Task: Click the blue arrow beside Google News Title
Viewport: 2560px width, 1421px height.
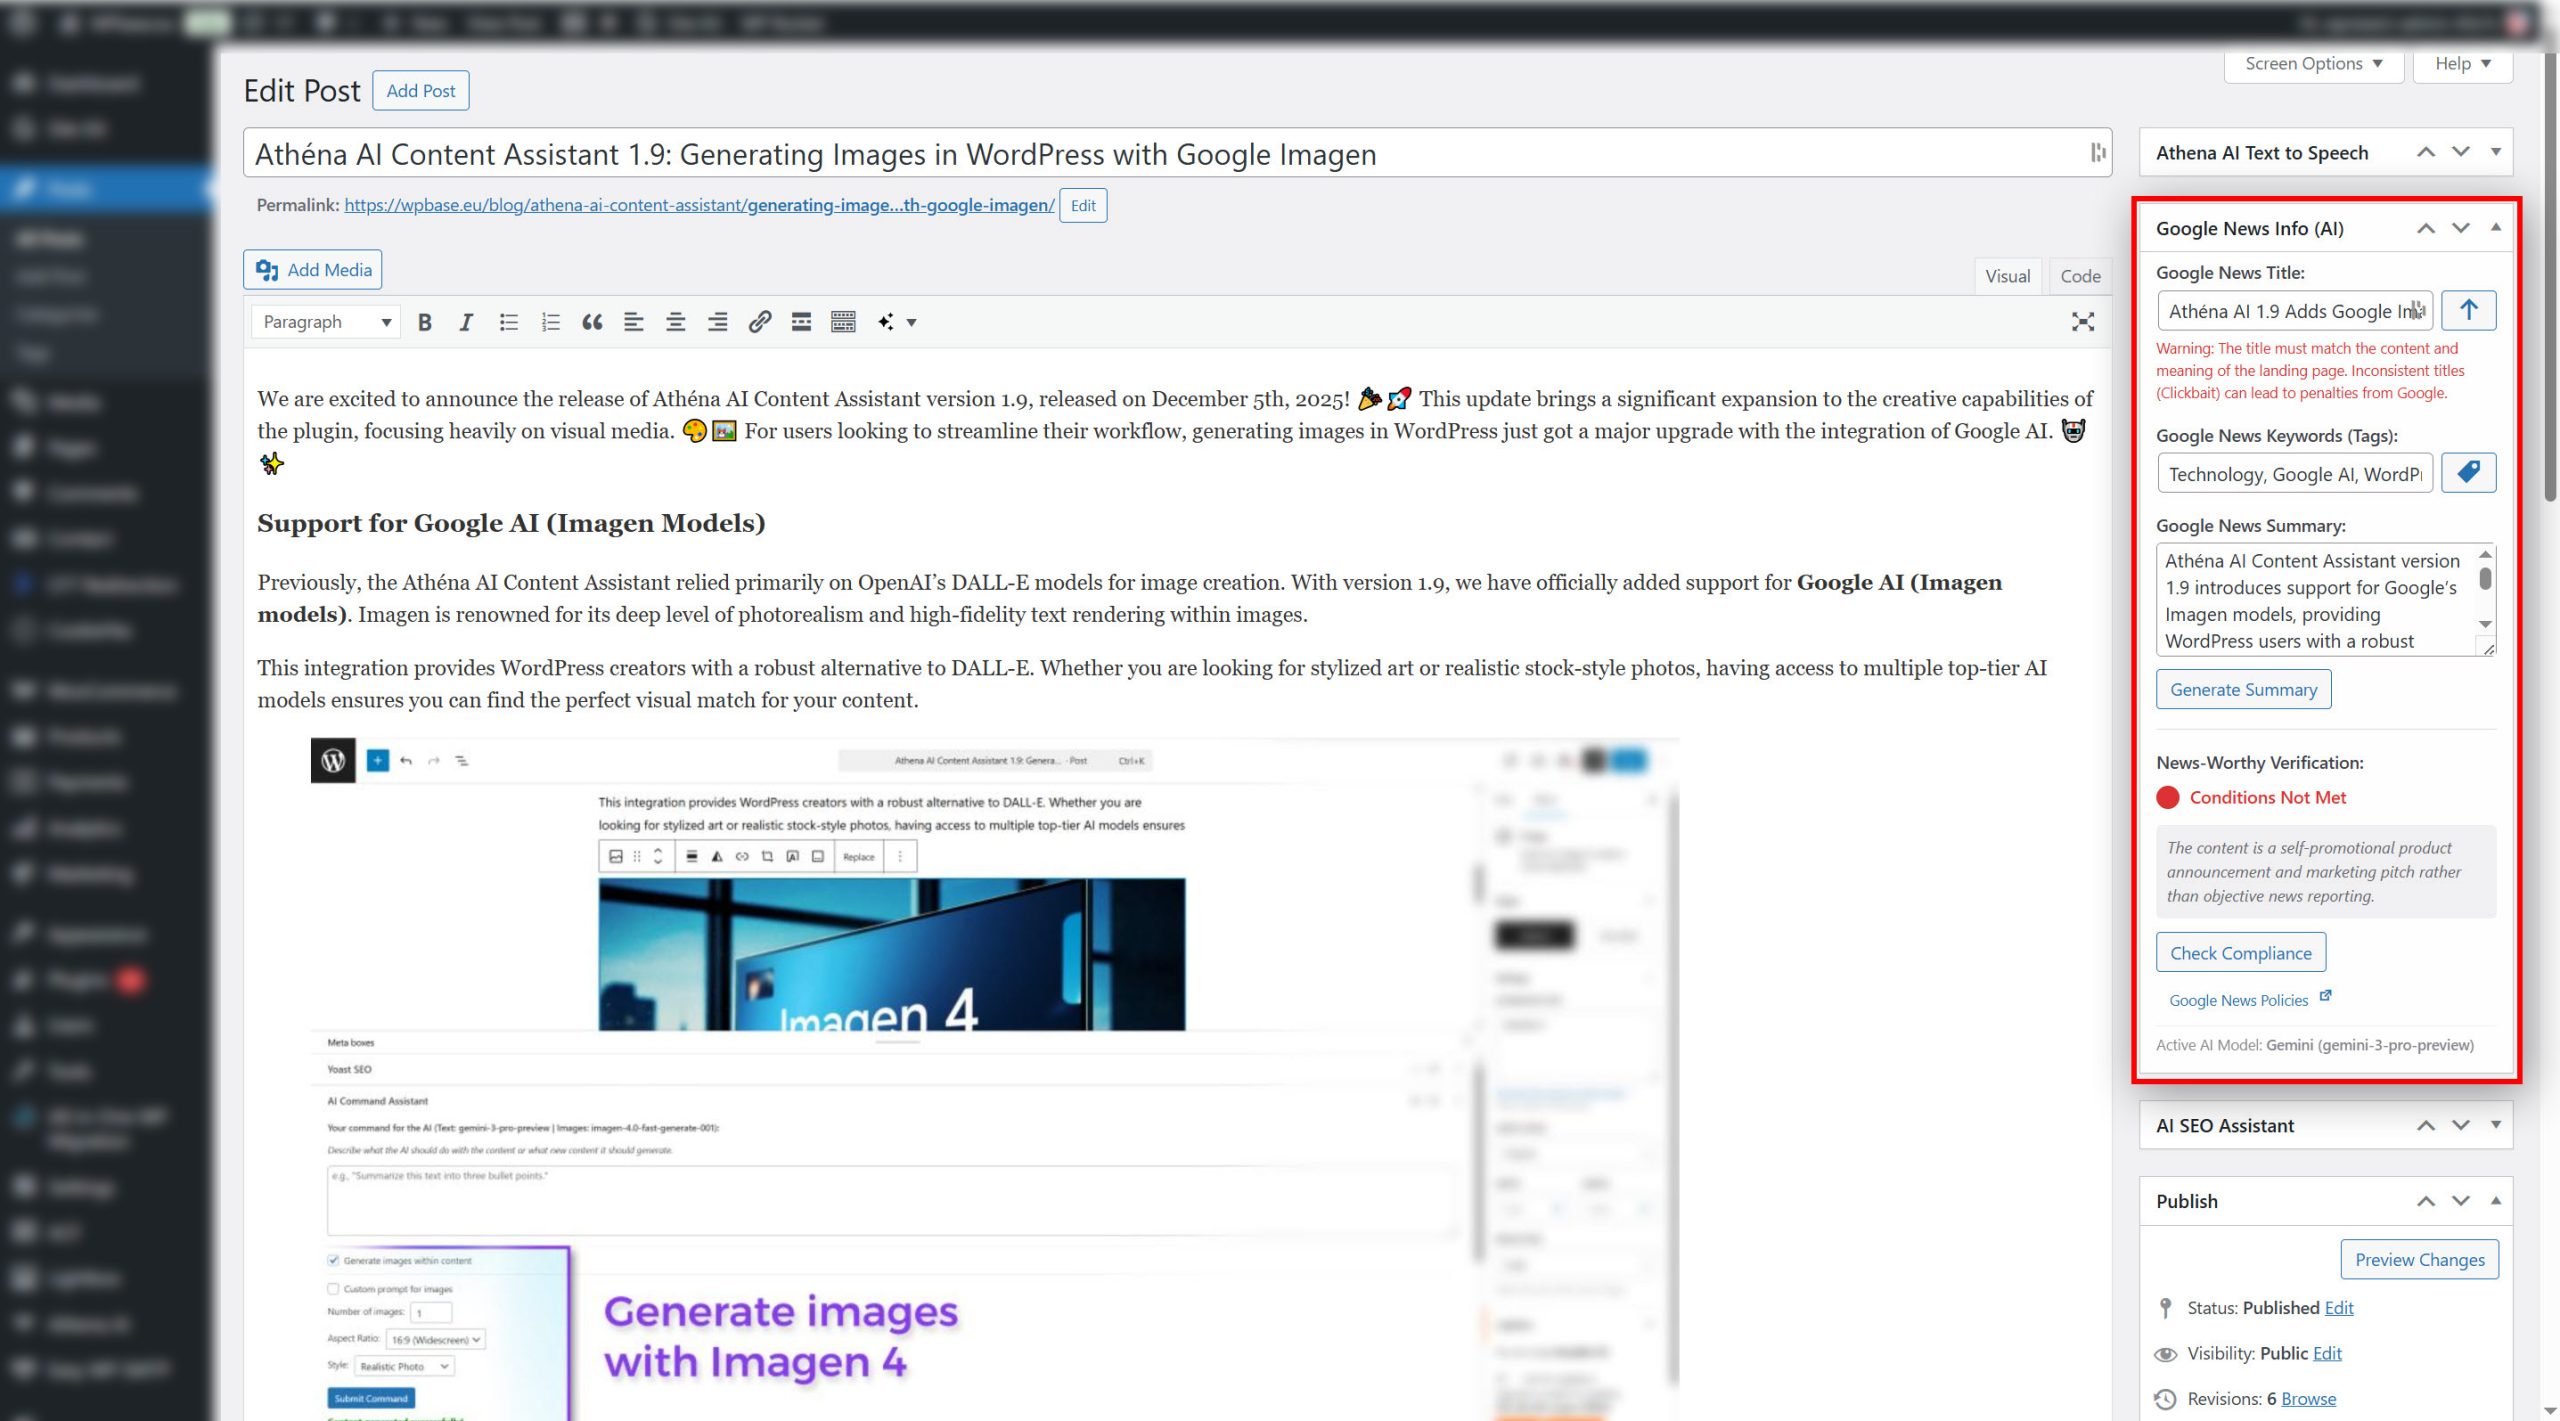Action: click(x=2468, y=310)
